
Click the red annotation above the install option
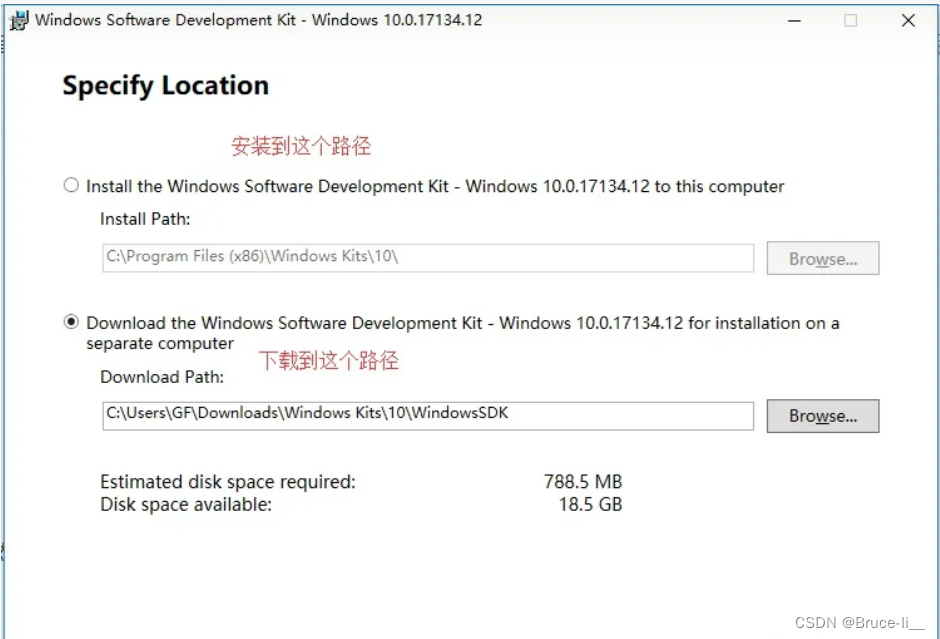click(x=301, y=146)
